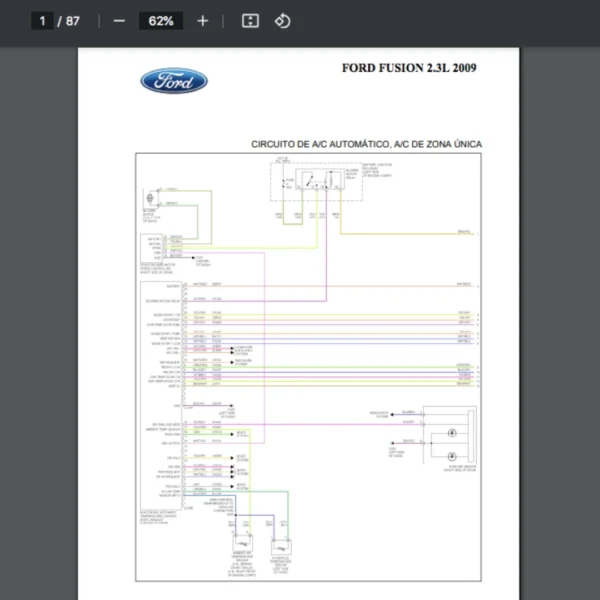Click the zoom in plus icon
The image size is (600, 600).
point(203,21)
